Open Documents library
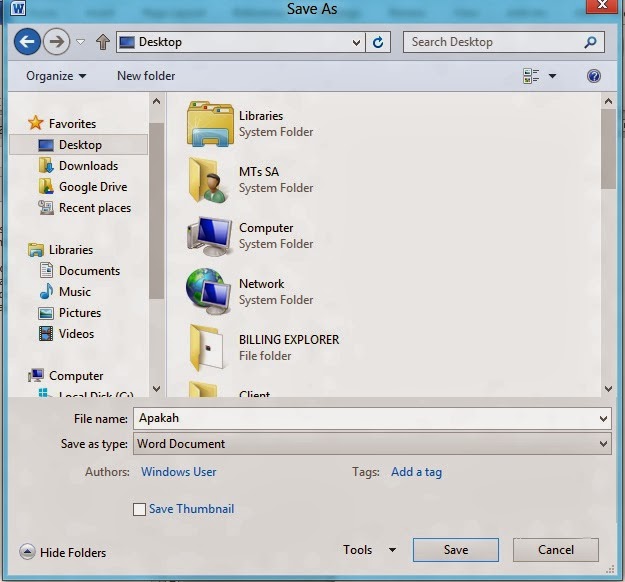The height and width of the screenshot is (582, 625). (89, 271)
